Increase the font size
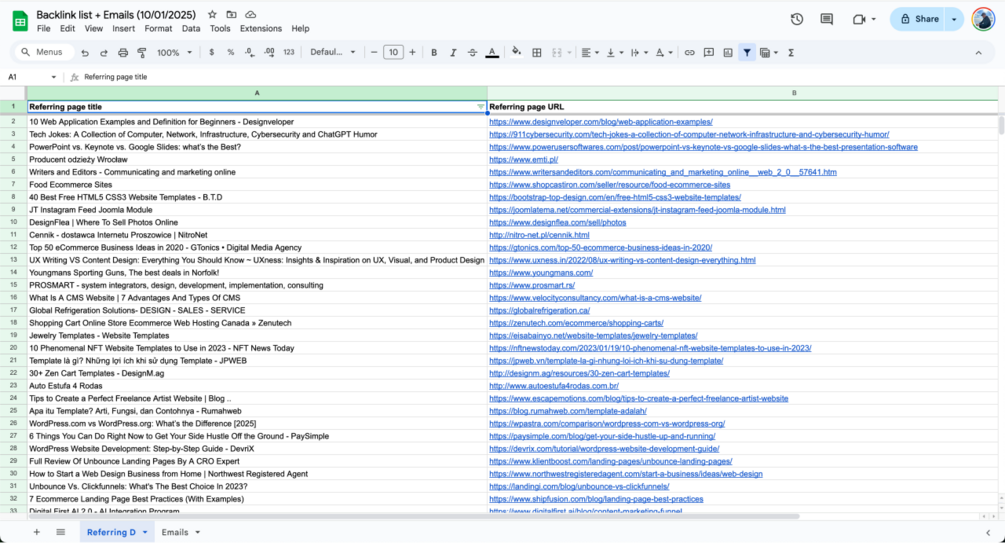 point(412,53)
